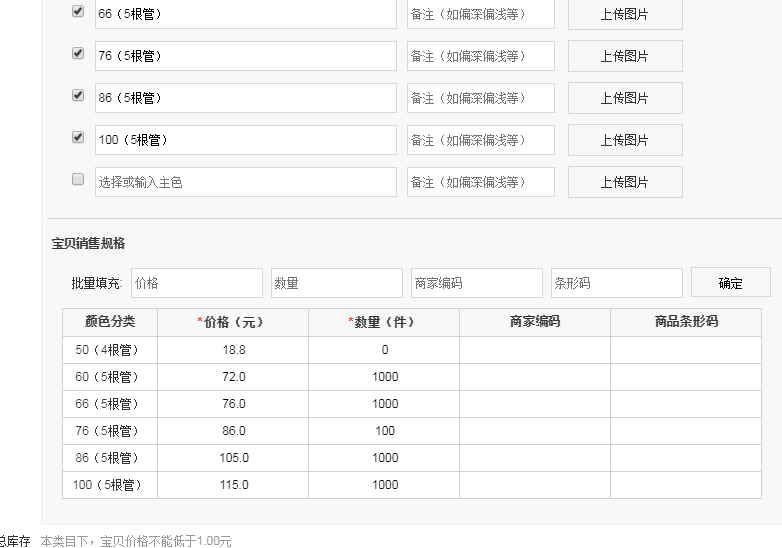Image resolution: width=782 pixels, height=548 pixels.
Task: Edit the price 18.8 for 50（4根管）
Action: (x=233, y=350)
